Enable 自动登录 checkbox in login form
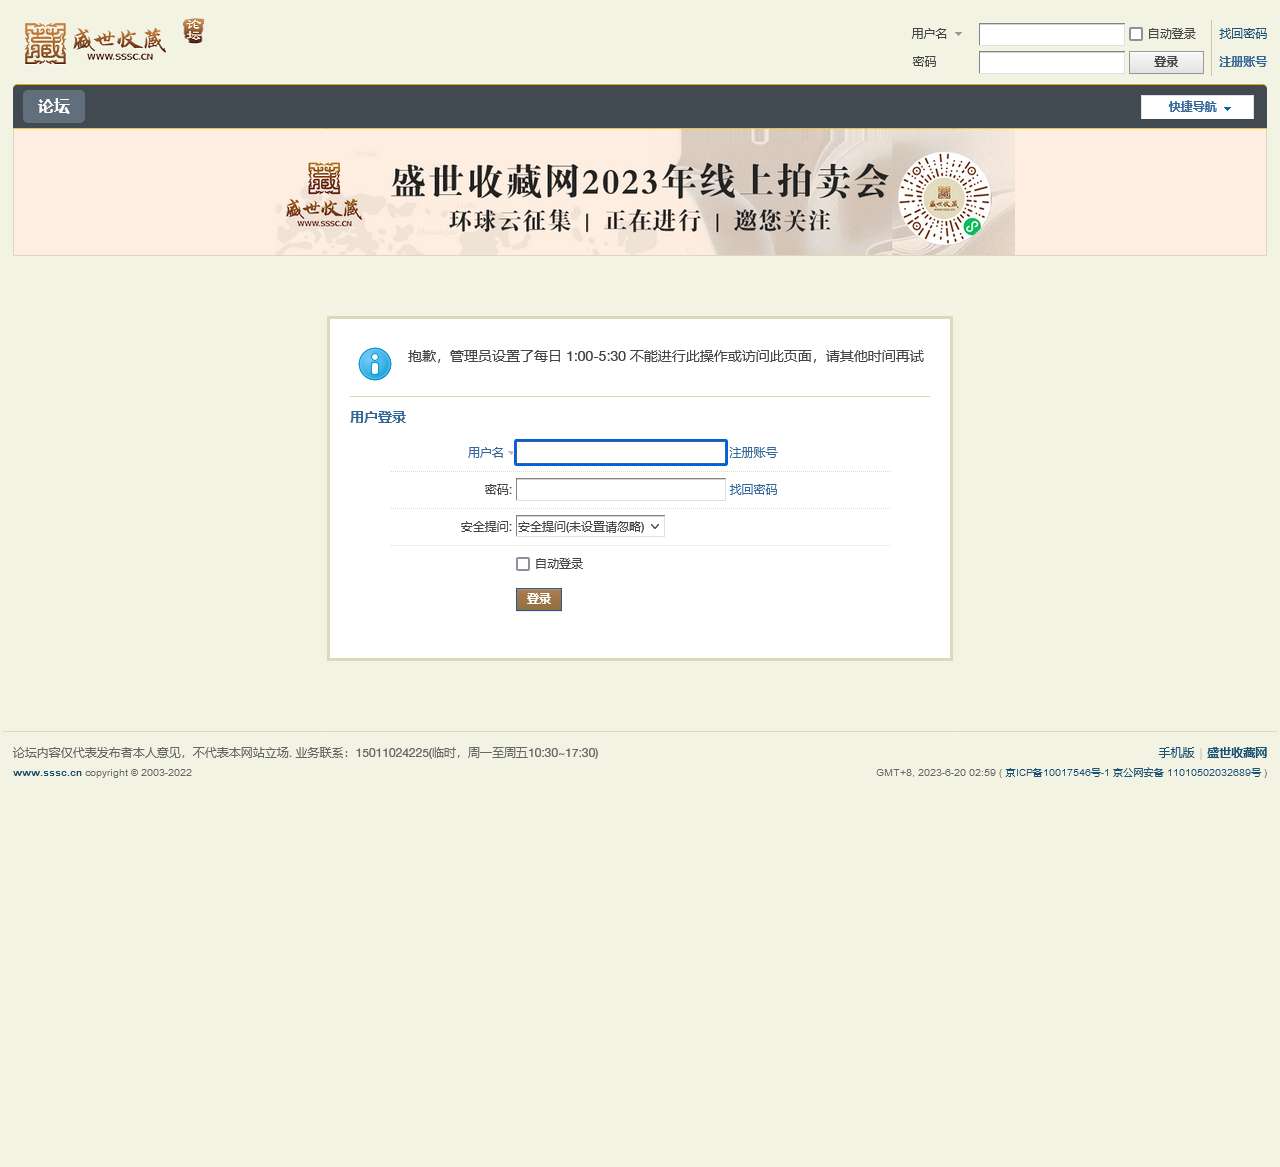The image size is (1280, 1167). [523, 564]
